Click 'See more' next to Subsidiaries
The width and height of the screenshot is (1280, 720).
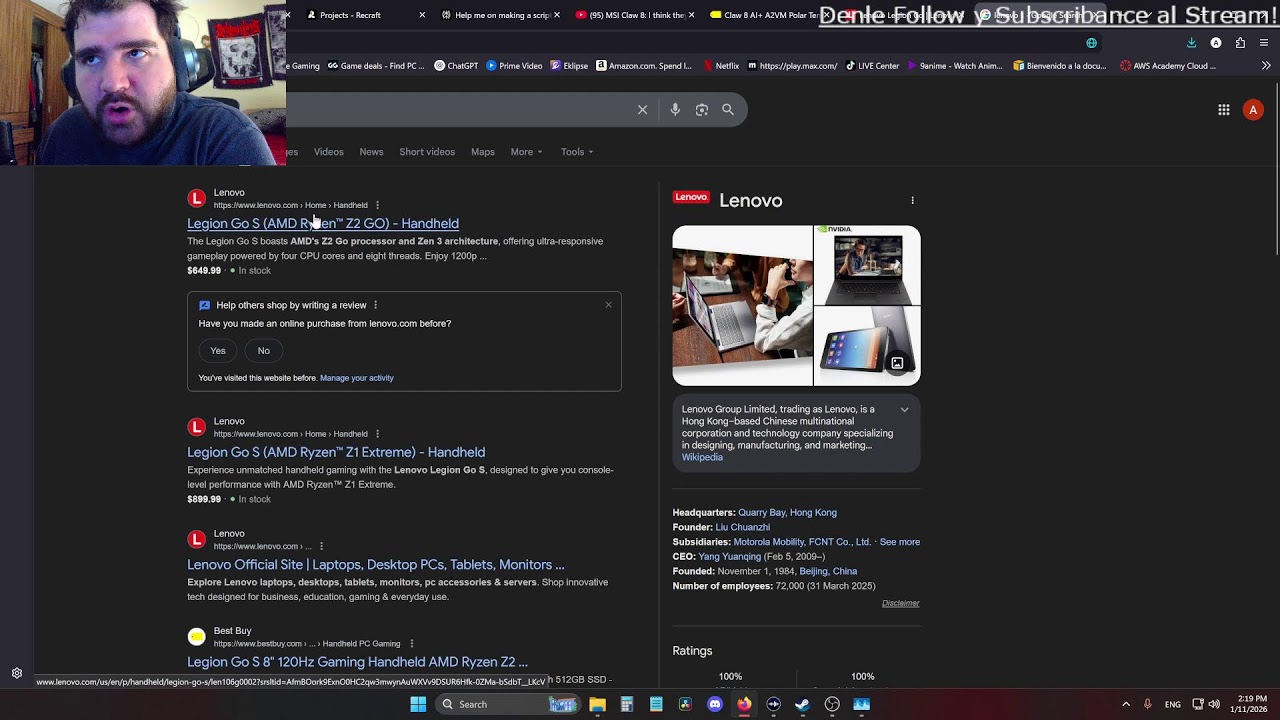[x=900, y=542]
